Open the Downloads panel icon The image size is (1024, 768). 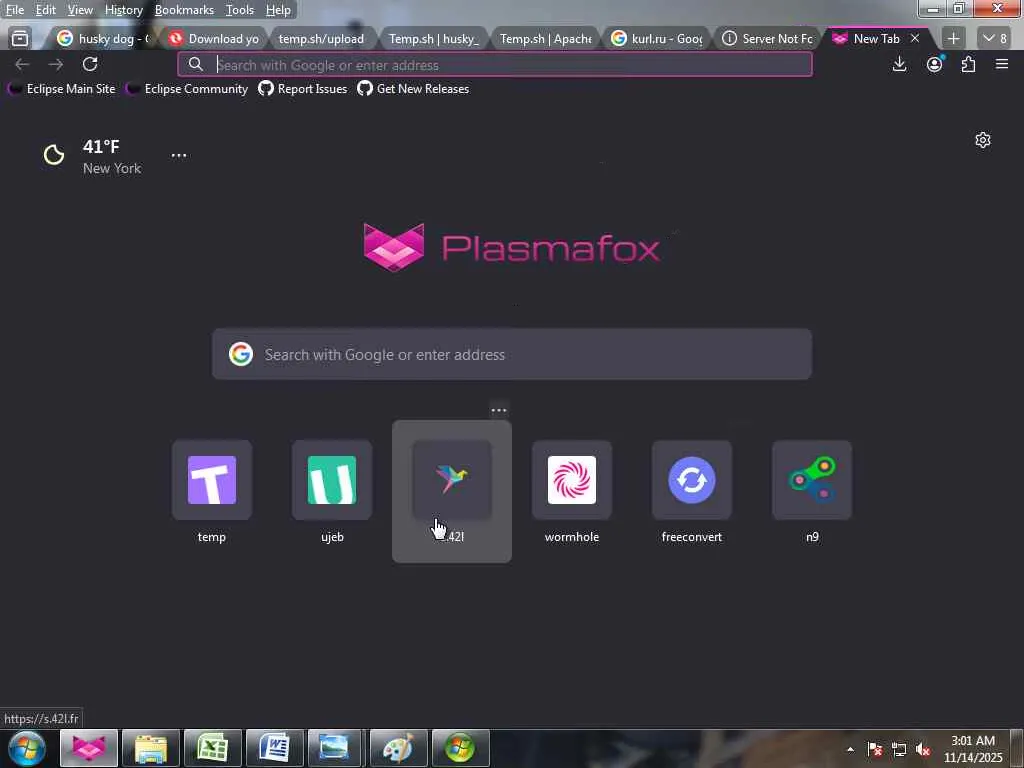pos(899,64)
